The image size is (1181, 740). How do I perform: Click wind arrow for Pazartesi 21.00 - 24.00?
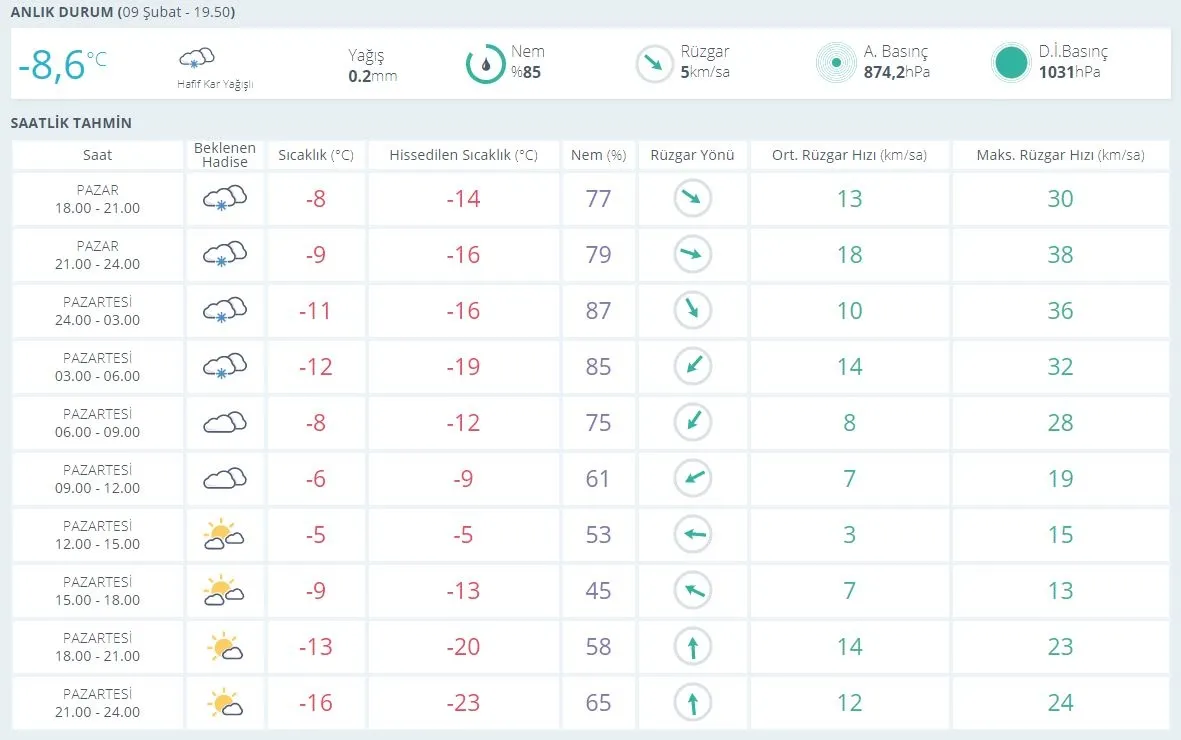pos(692,703)
